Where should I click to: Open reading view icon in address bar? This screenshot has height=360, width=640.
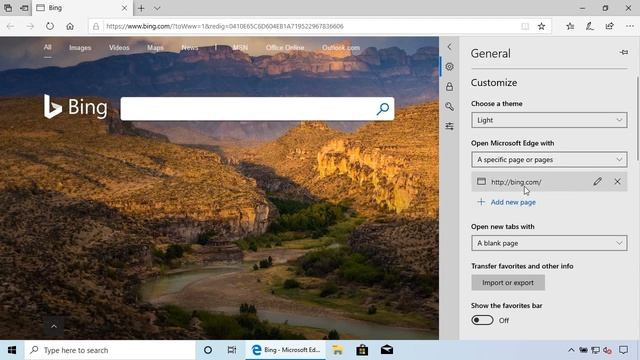[x=525, y=26]
